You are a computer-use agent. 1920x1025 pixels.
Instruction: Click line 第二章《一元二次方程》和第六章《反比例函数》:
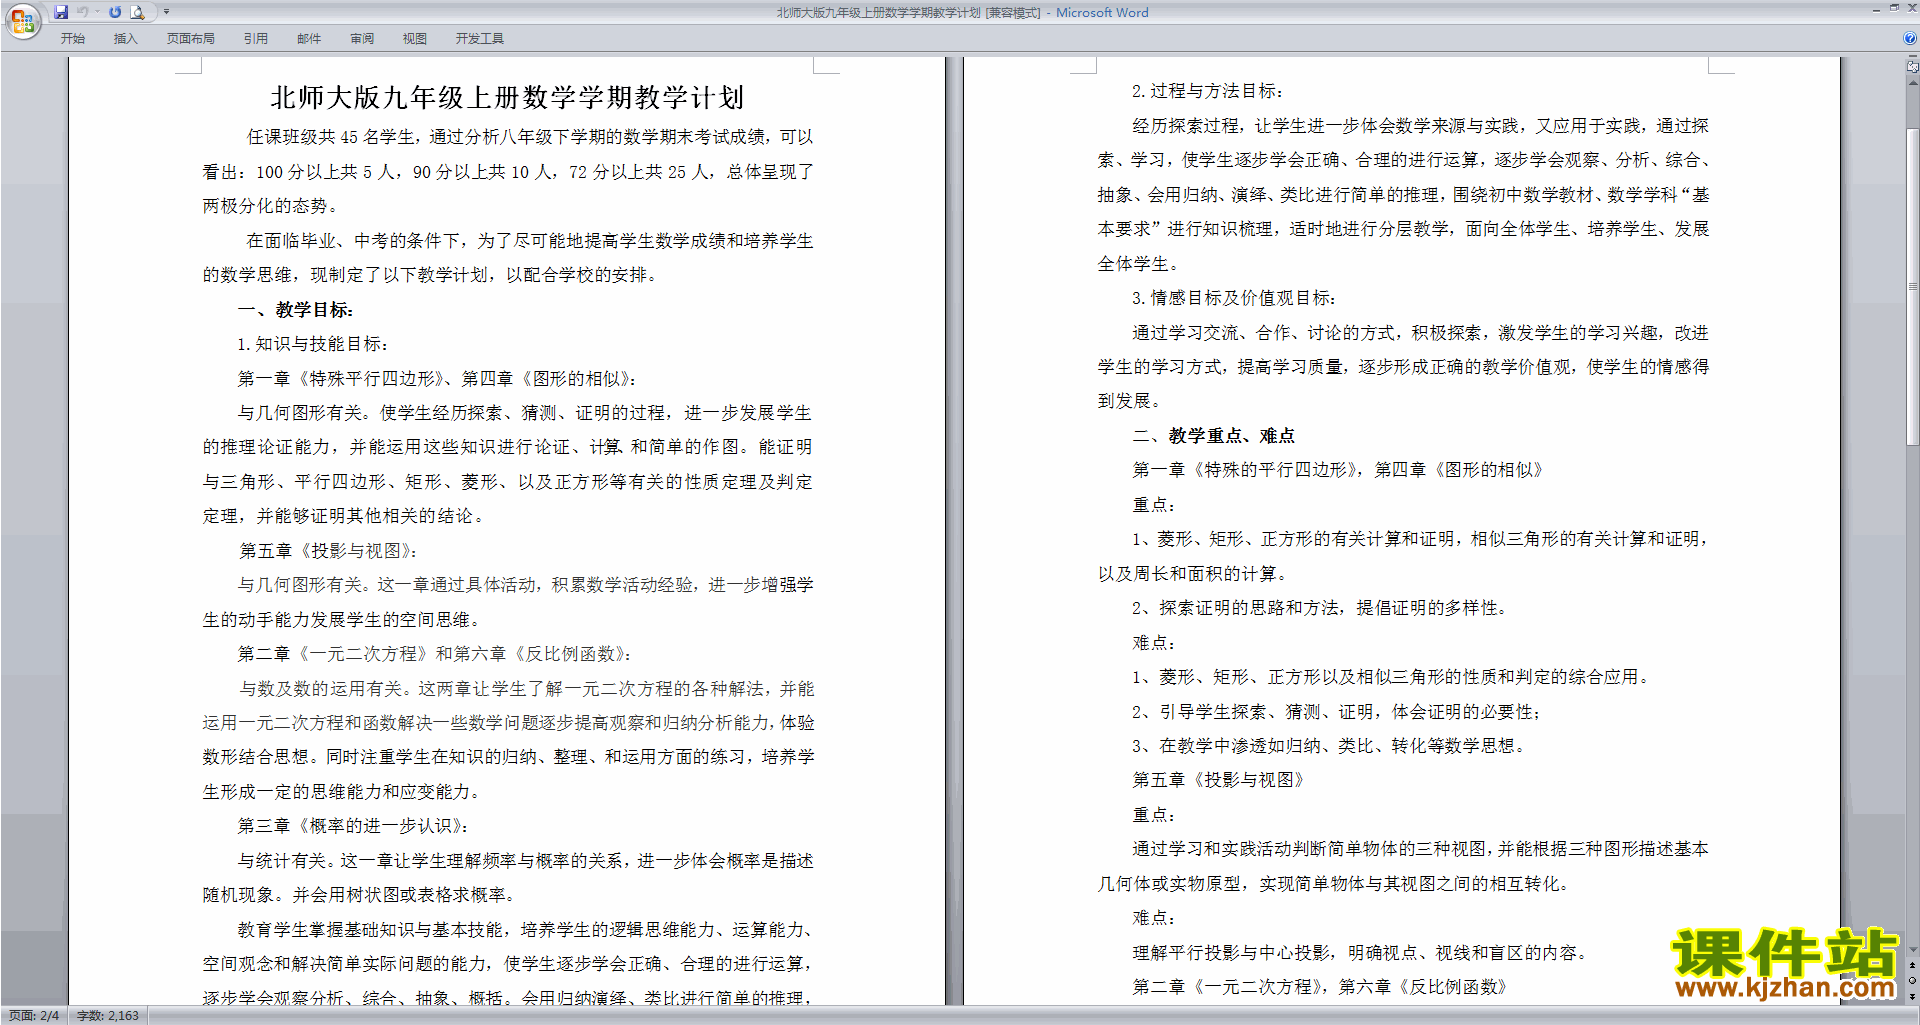pos(435,654)
